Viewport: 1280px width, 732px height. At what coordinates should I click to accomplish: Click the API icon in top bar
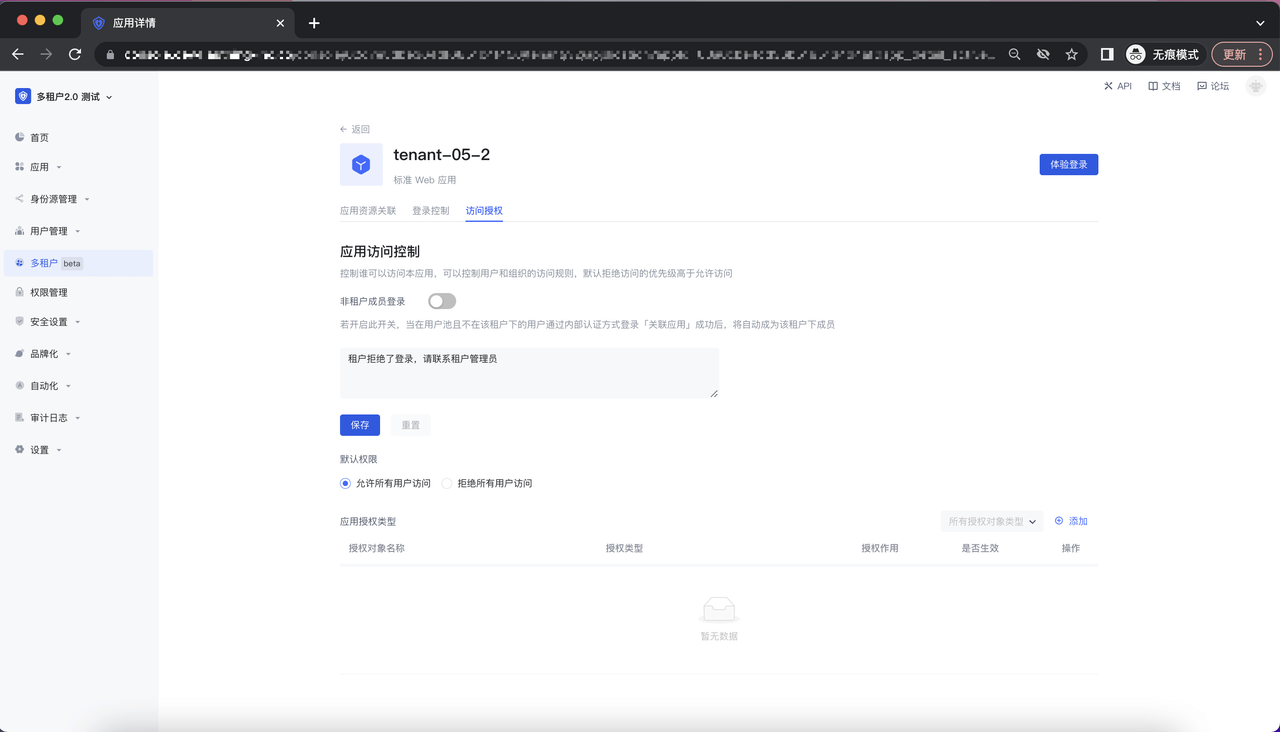tap(1108, 86)
